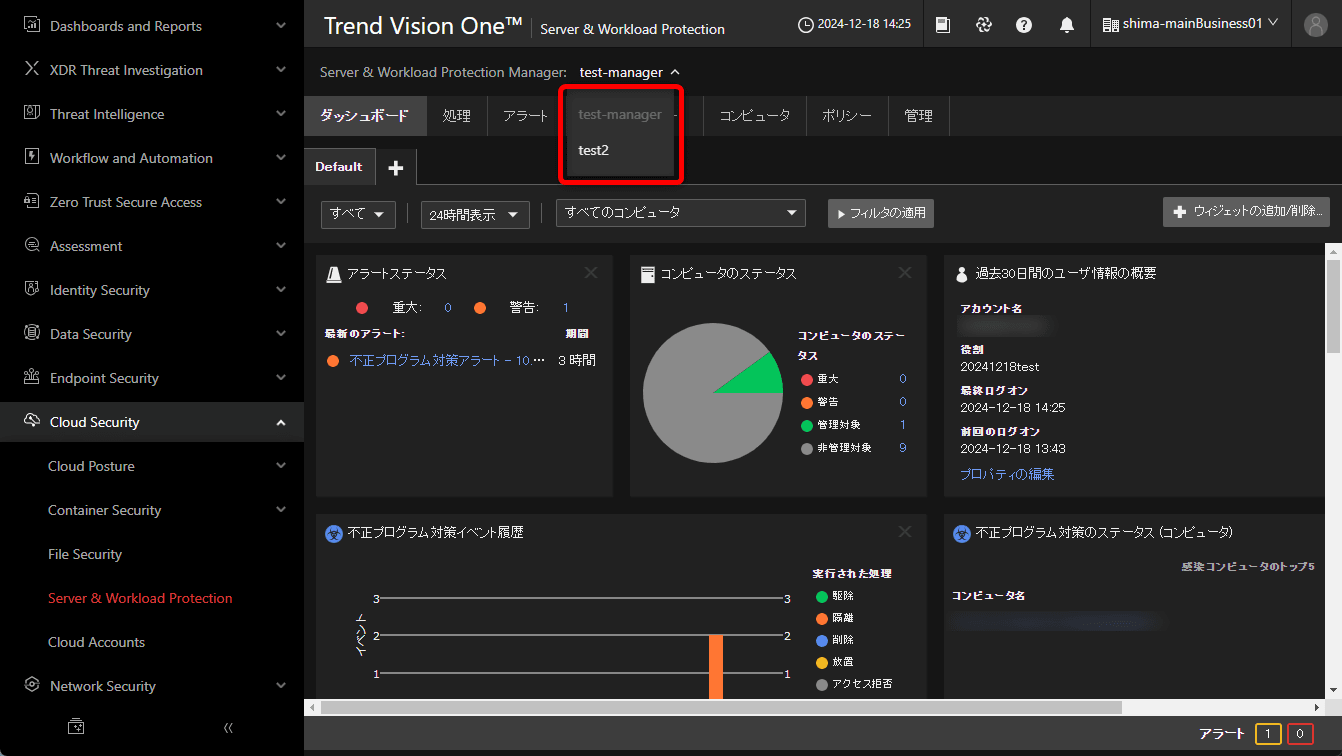Click the horizontal scrollbar thumb
The height and width of the screenshot is (756, 1342).
721,707
